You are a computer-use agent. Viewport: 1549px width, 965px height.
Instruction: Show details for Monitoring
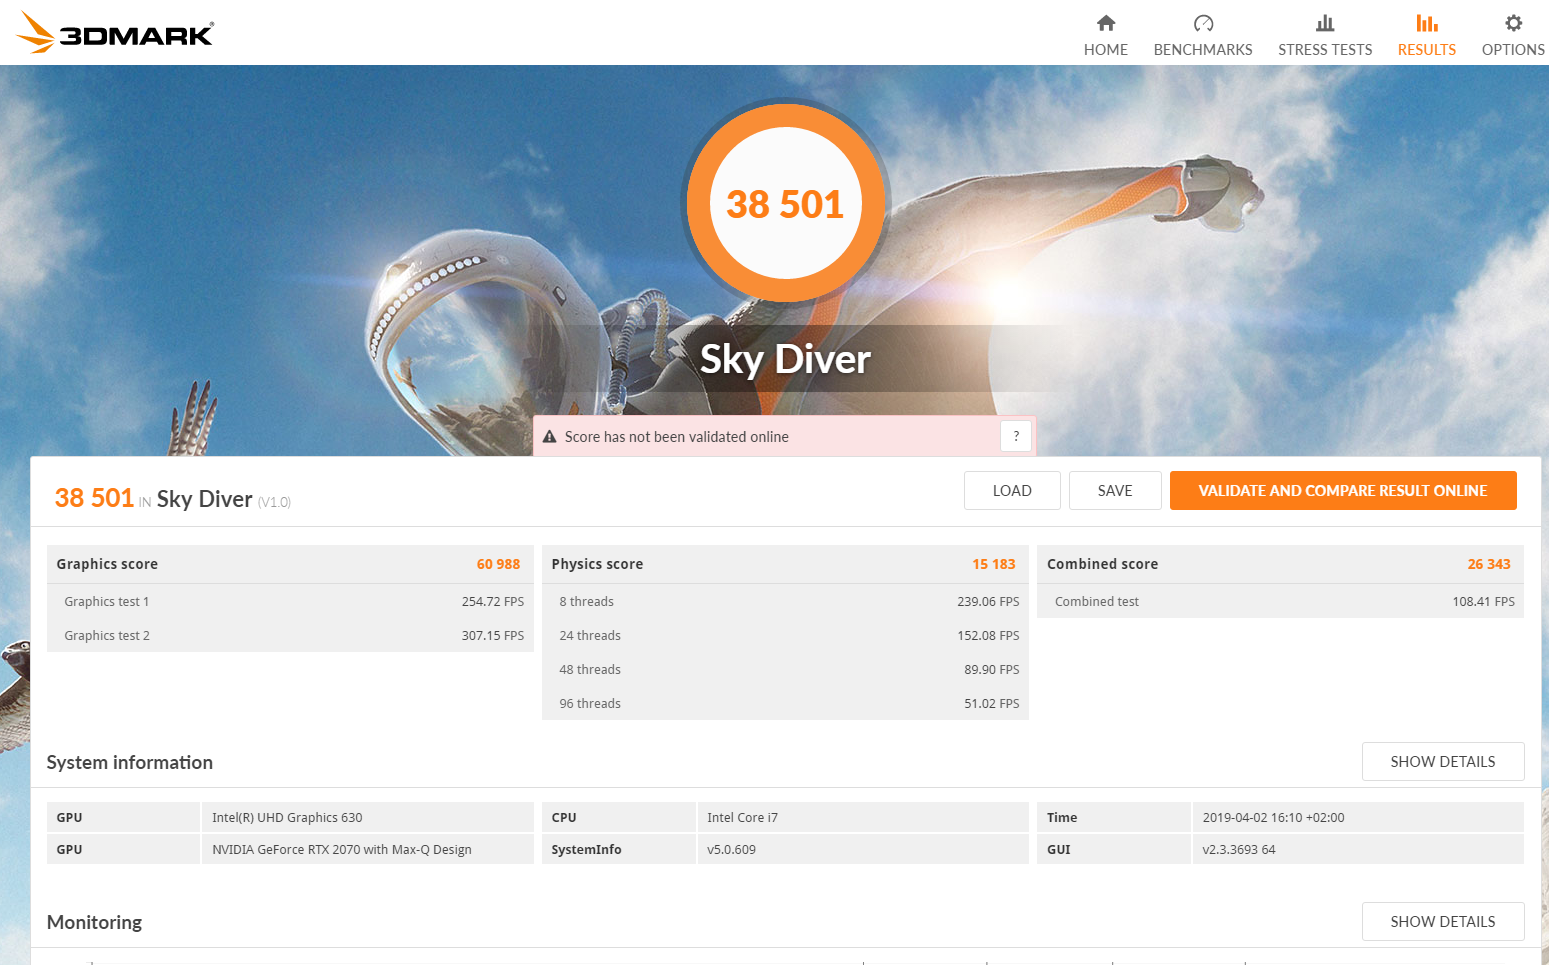click(1443, 922)
